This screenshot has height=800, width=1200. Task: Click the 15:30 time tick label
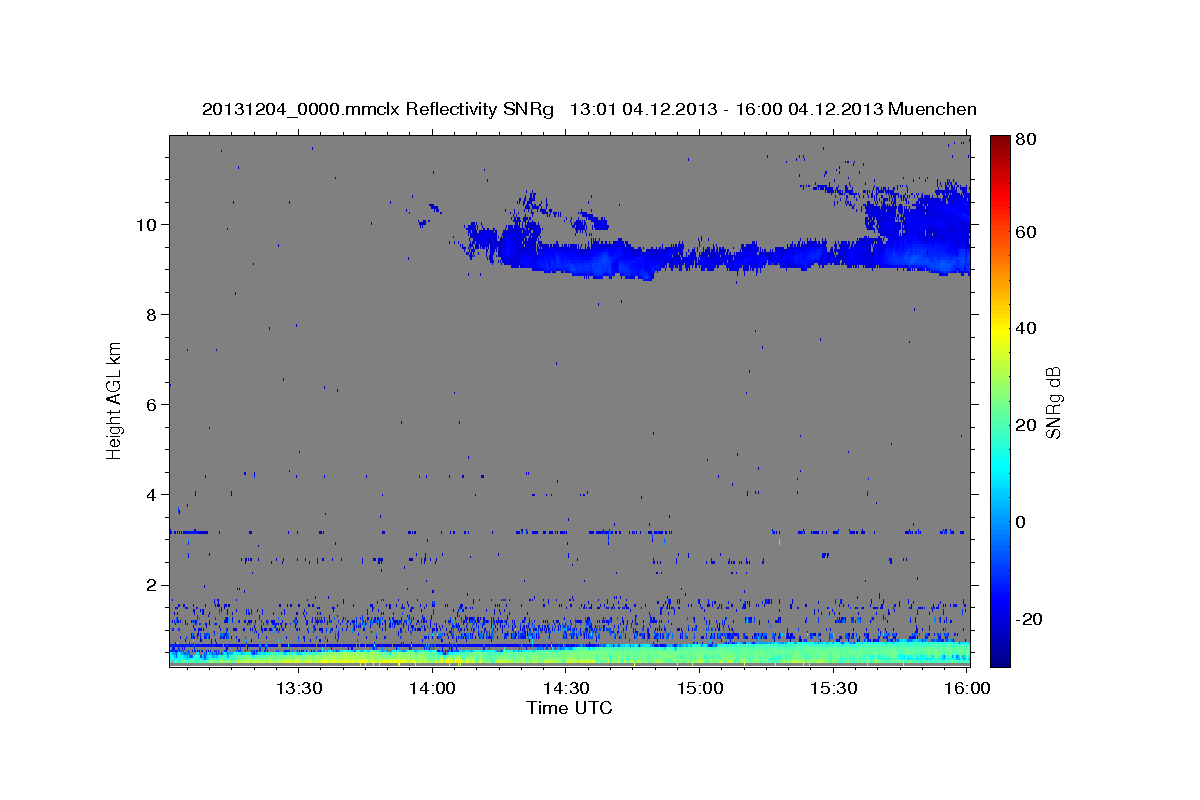pyautogui.click(x=834, y=689)
